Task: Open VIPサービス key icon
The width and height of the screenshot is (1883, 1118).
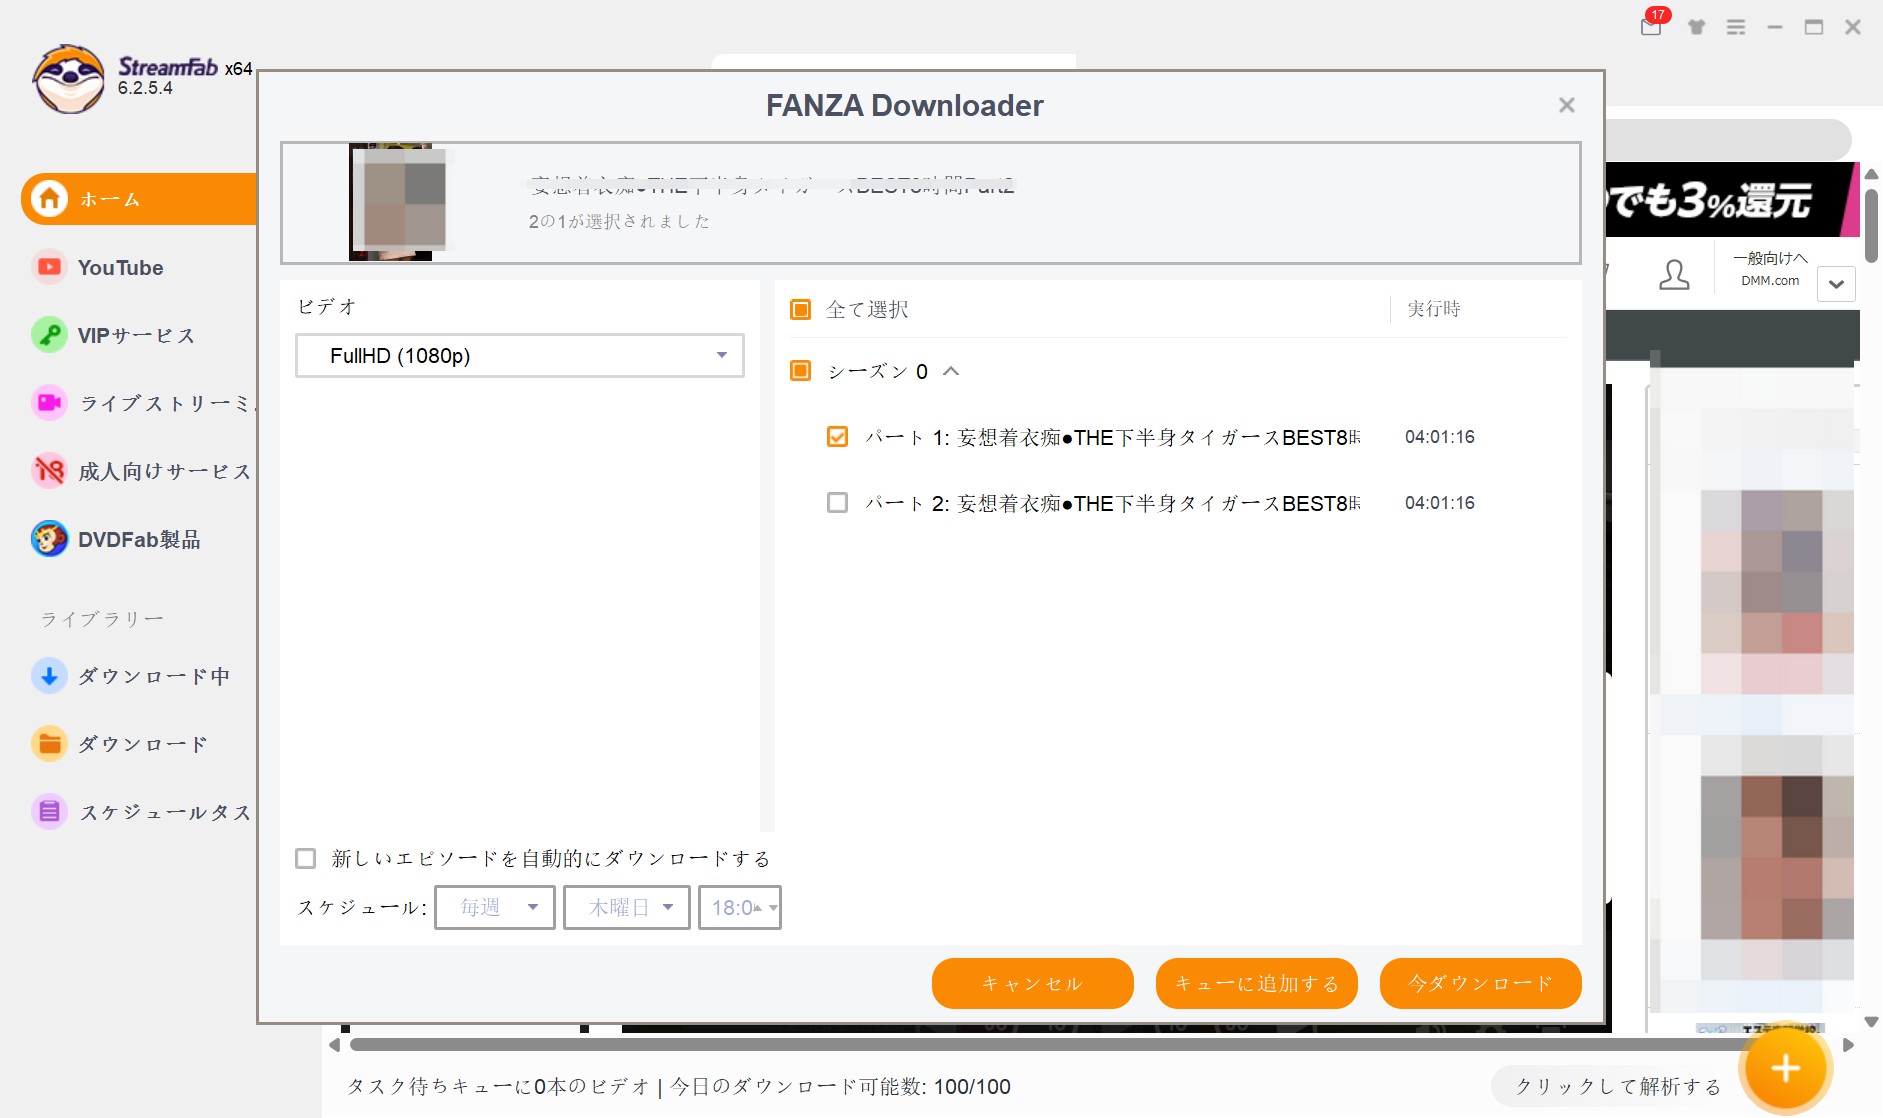Action: click(x=49, y=335)
